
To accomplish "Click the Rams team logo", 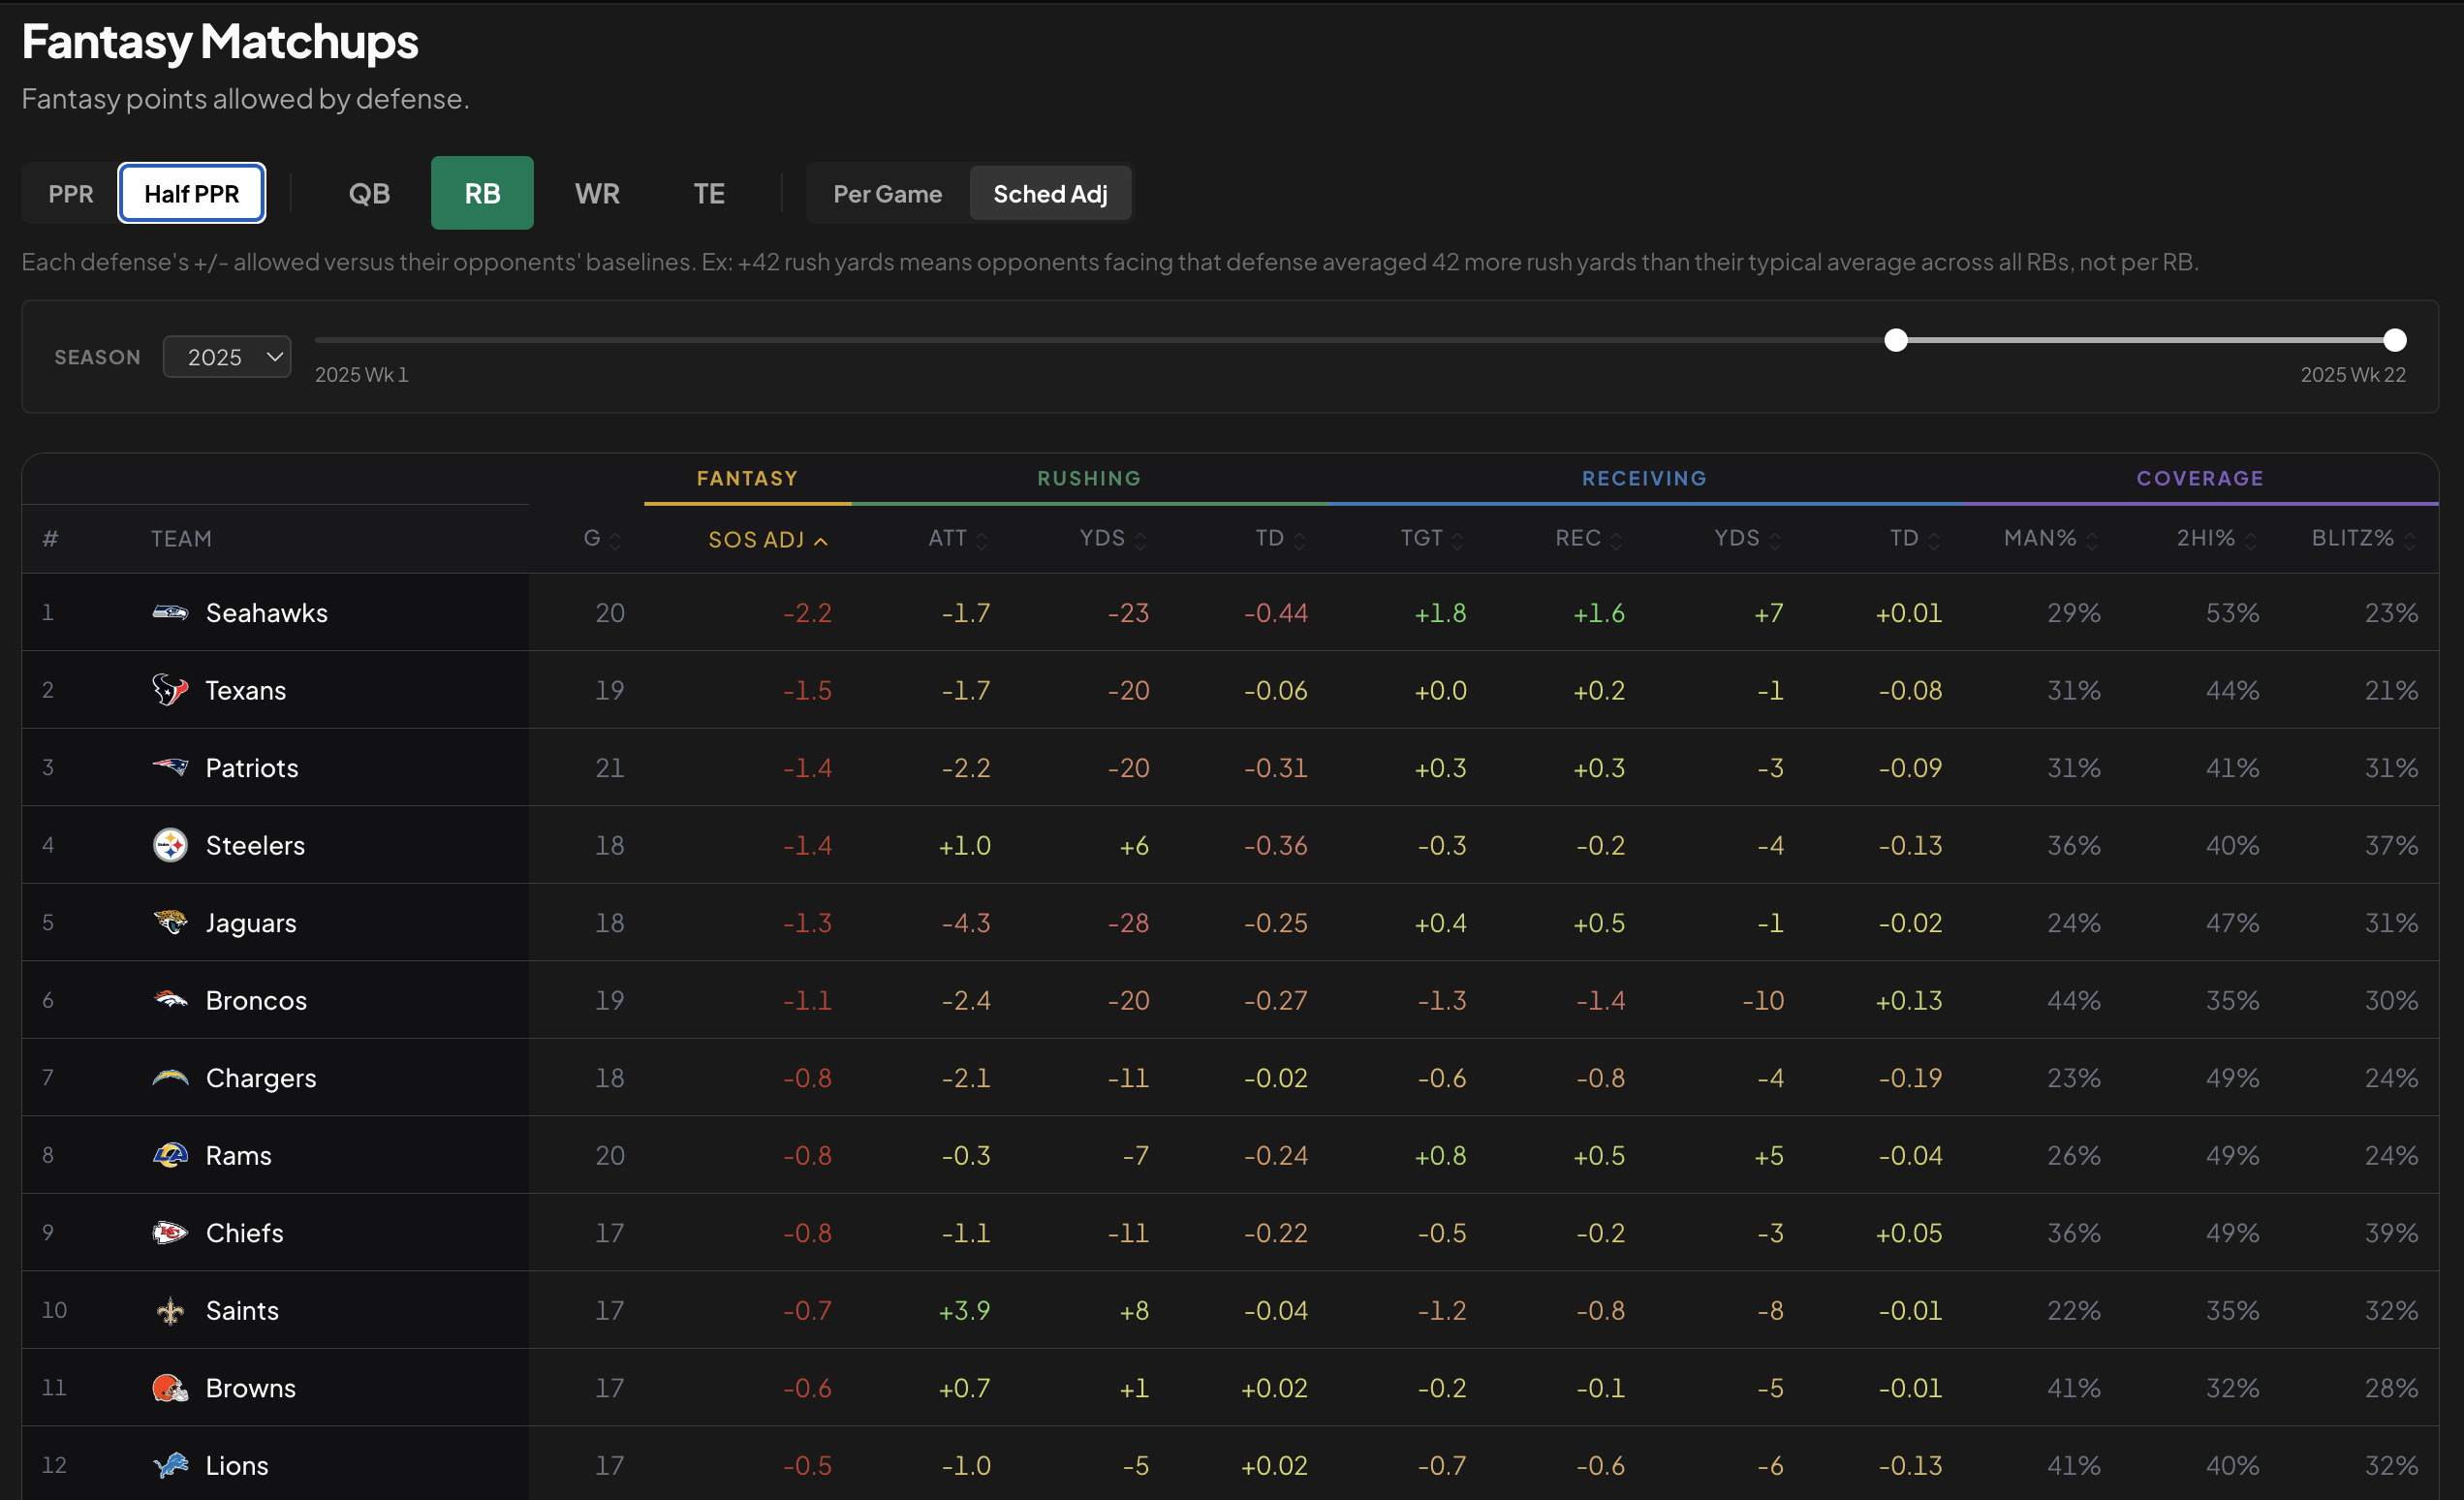I will [x=170, y=1155].
